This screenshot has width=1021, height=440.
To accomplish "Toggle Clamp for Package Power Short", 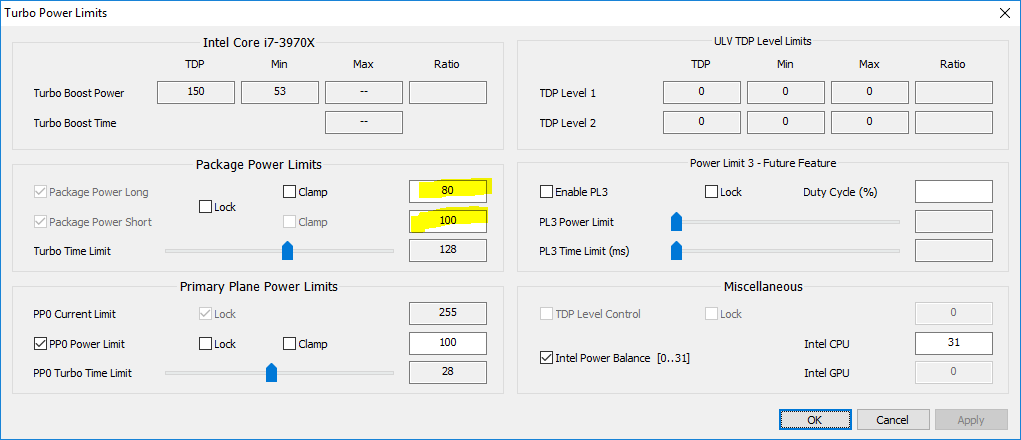I will [289, 222].
